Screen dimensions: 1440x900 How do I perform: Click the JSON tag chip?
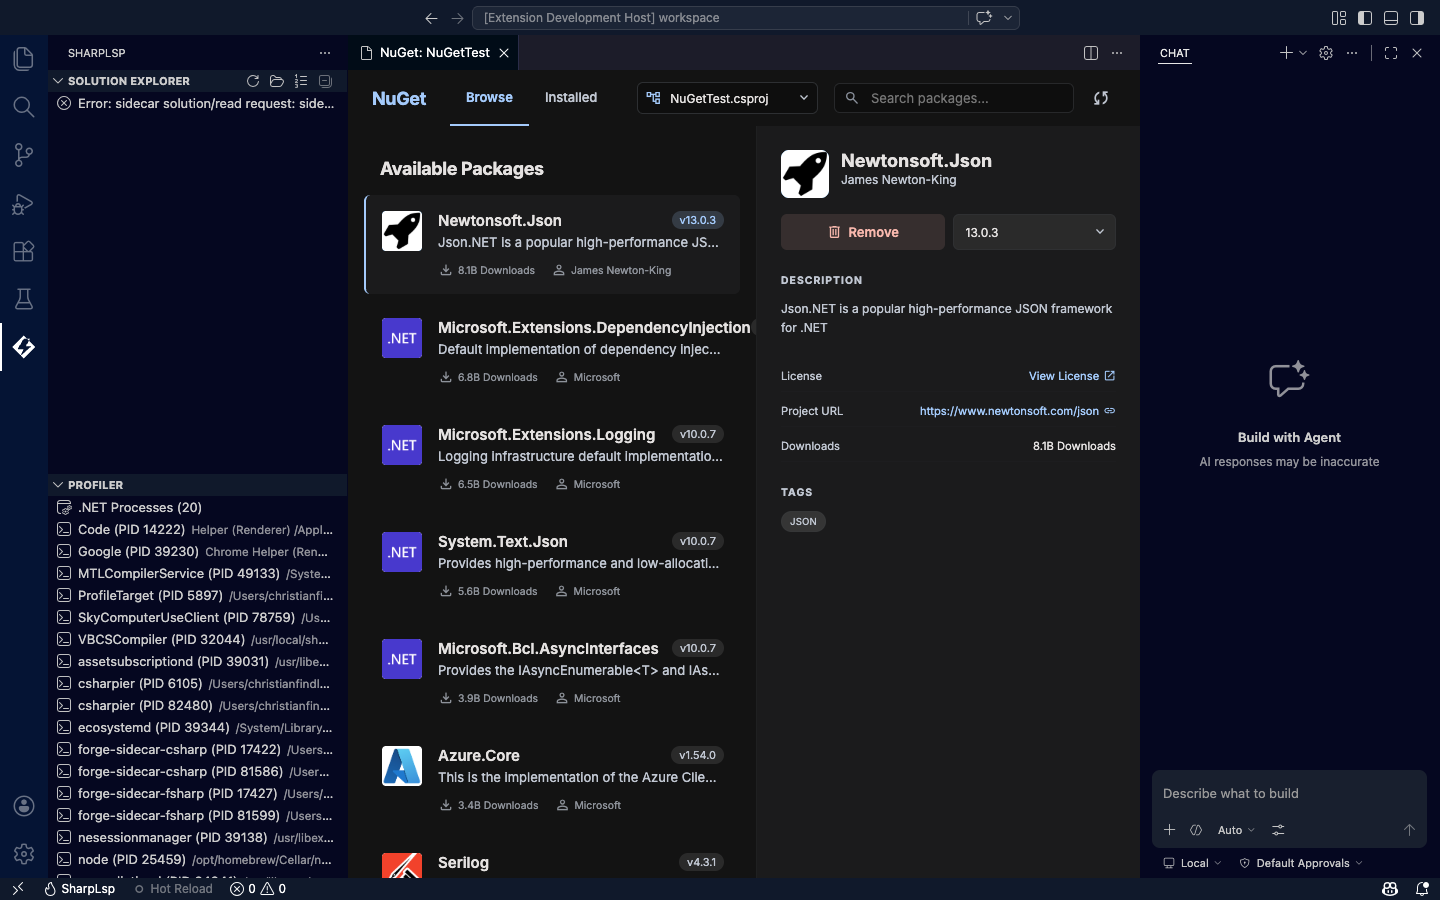(803, 521)
